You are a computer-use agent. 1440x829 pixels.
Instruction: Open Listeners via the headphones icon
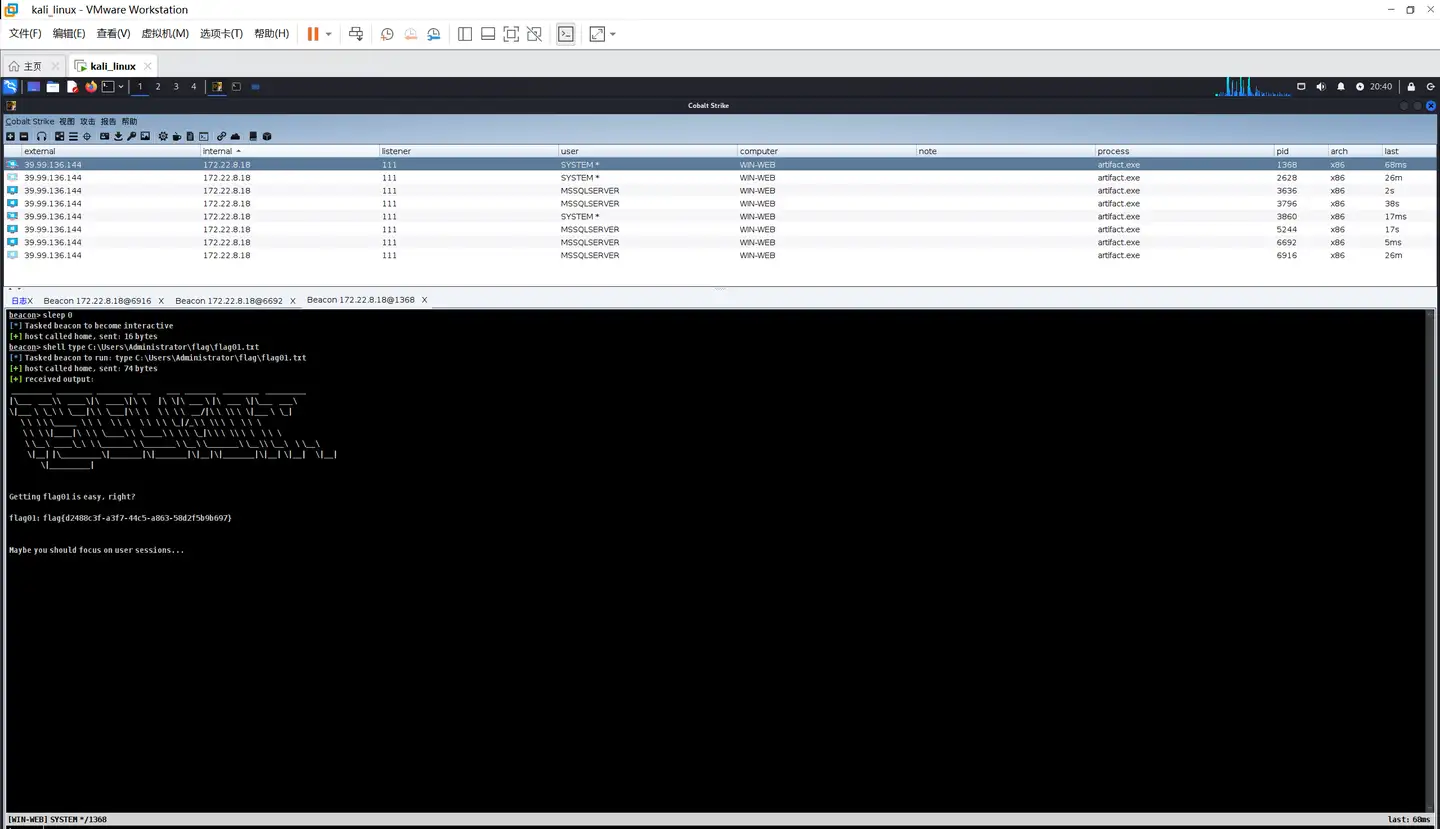(x=42, y=136)
